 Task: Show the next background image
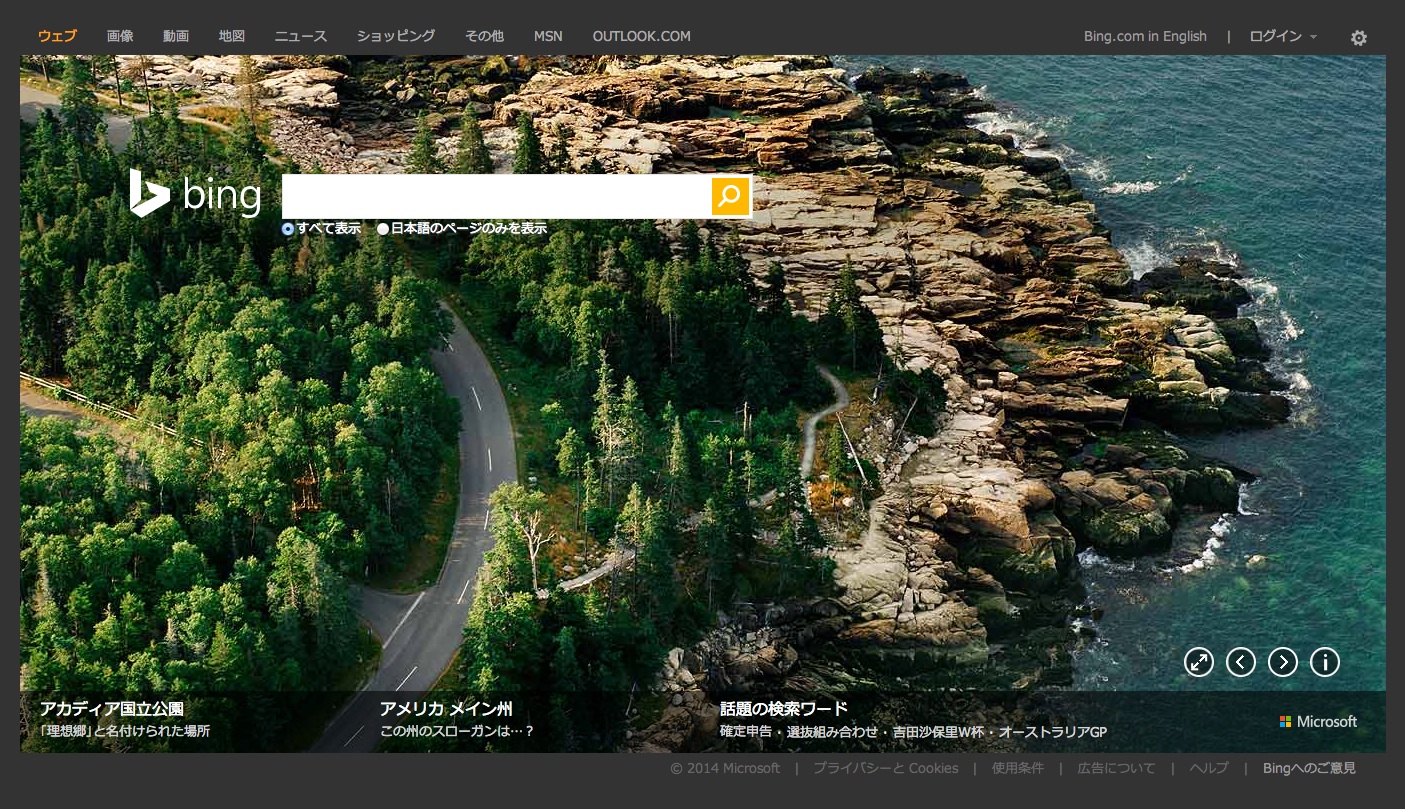coord(1282,662)
